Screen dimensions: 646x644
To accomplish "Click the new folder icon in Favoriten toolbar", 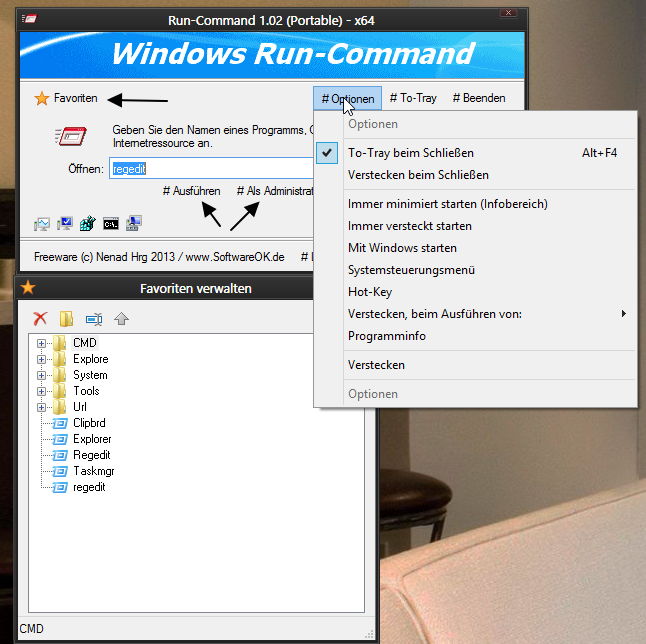I will tap(67, 318).
